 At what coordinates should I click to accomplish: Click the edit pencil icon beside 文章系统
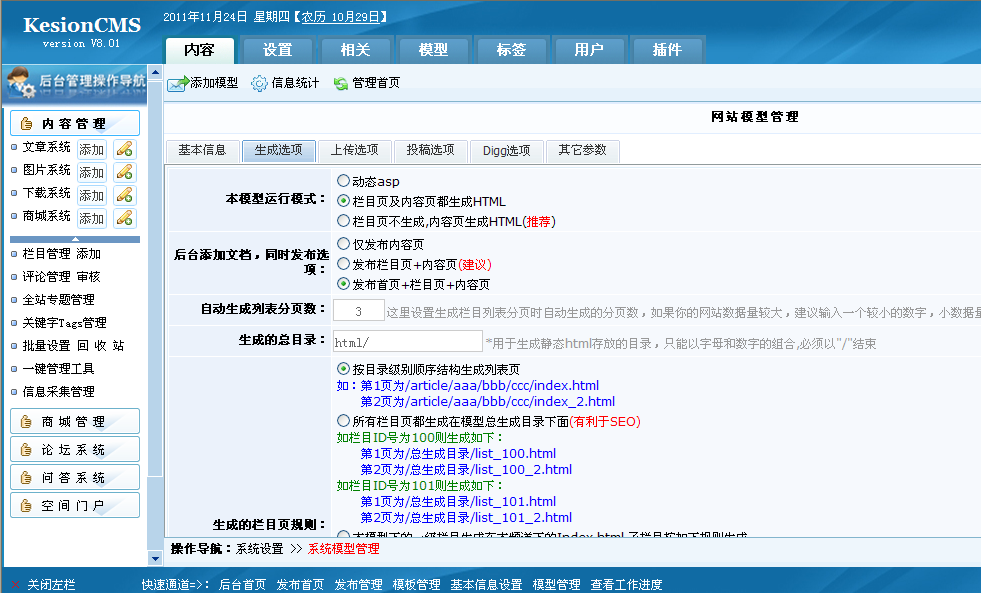pos(125,149)
